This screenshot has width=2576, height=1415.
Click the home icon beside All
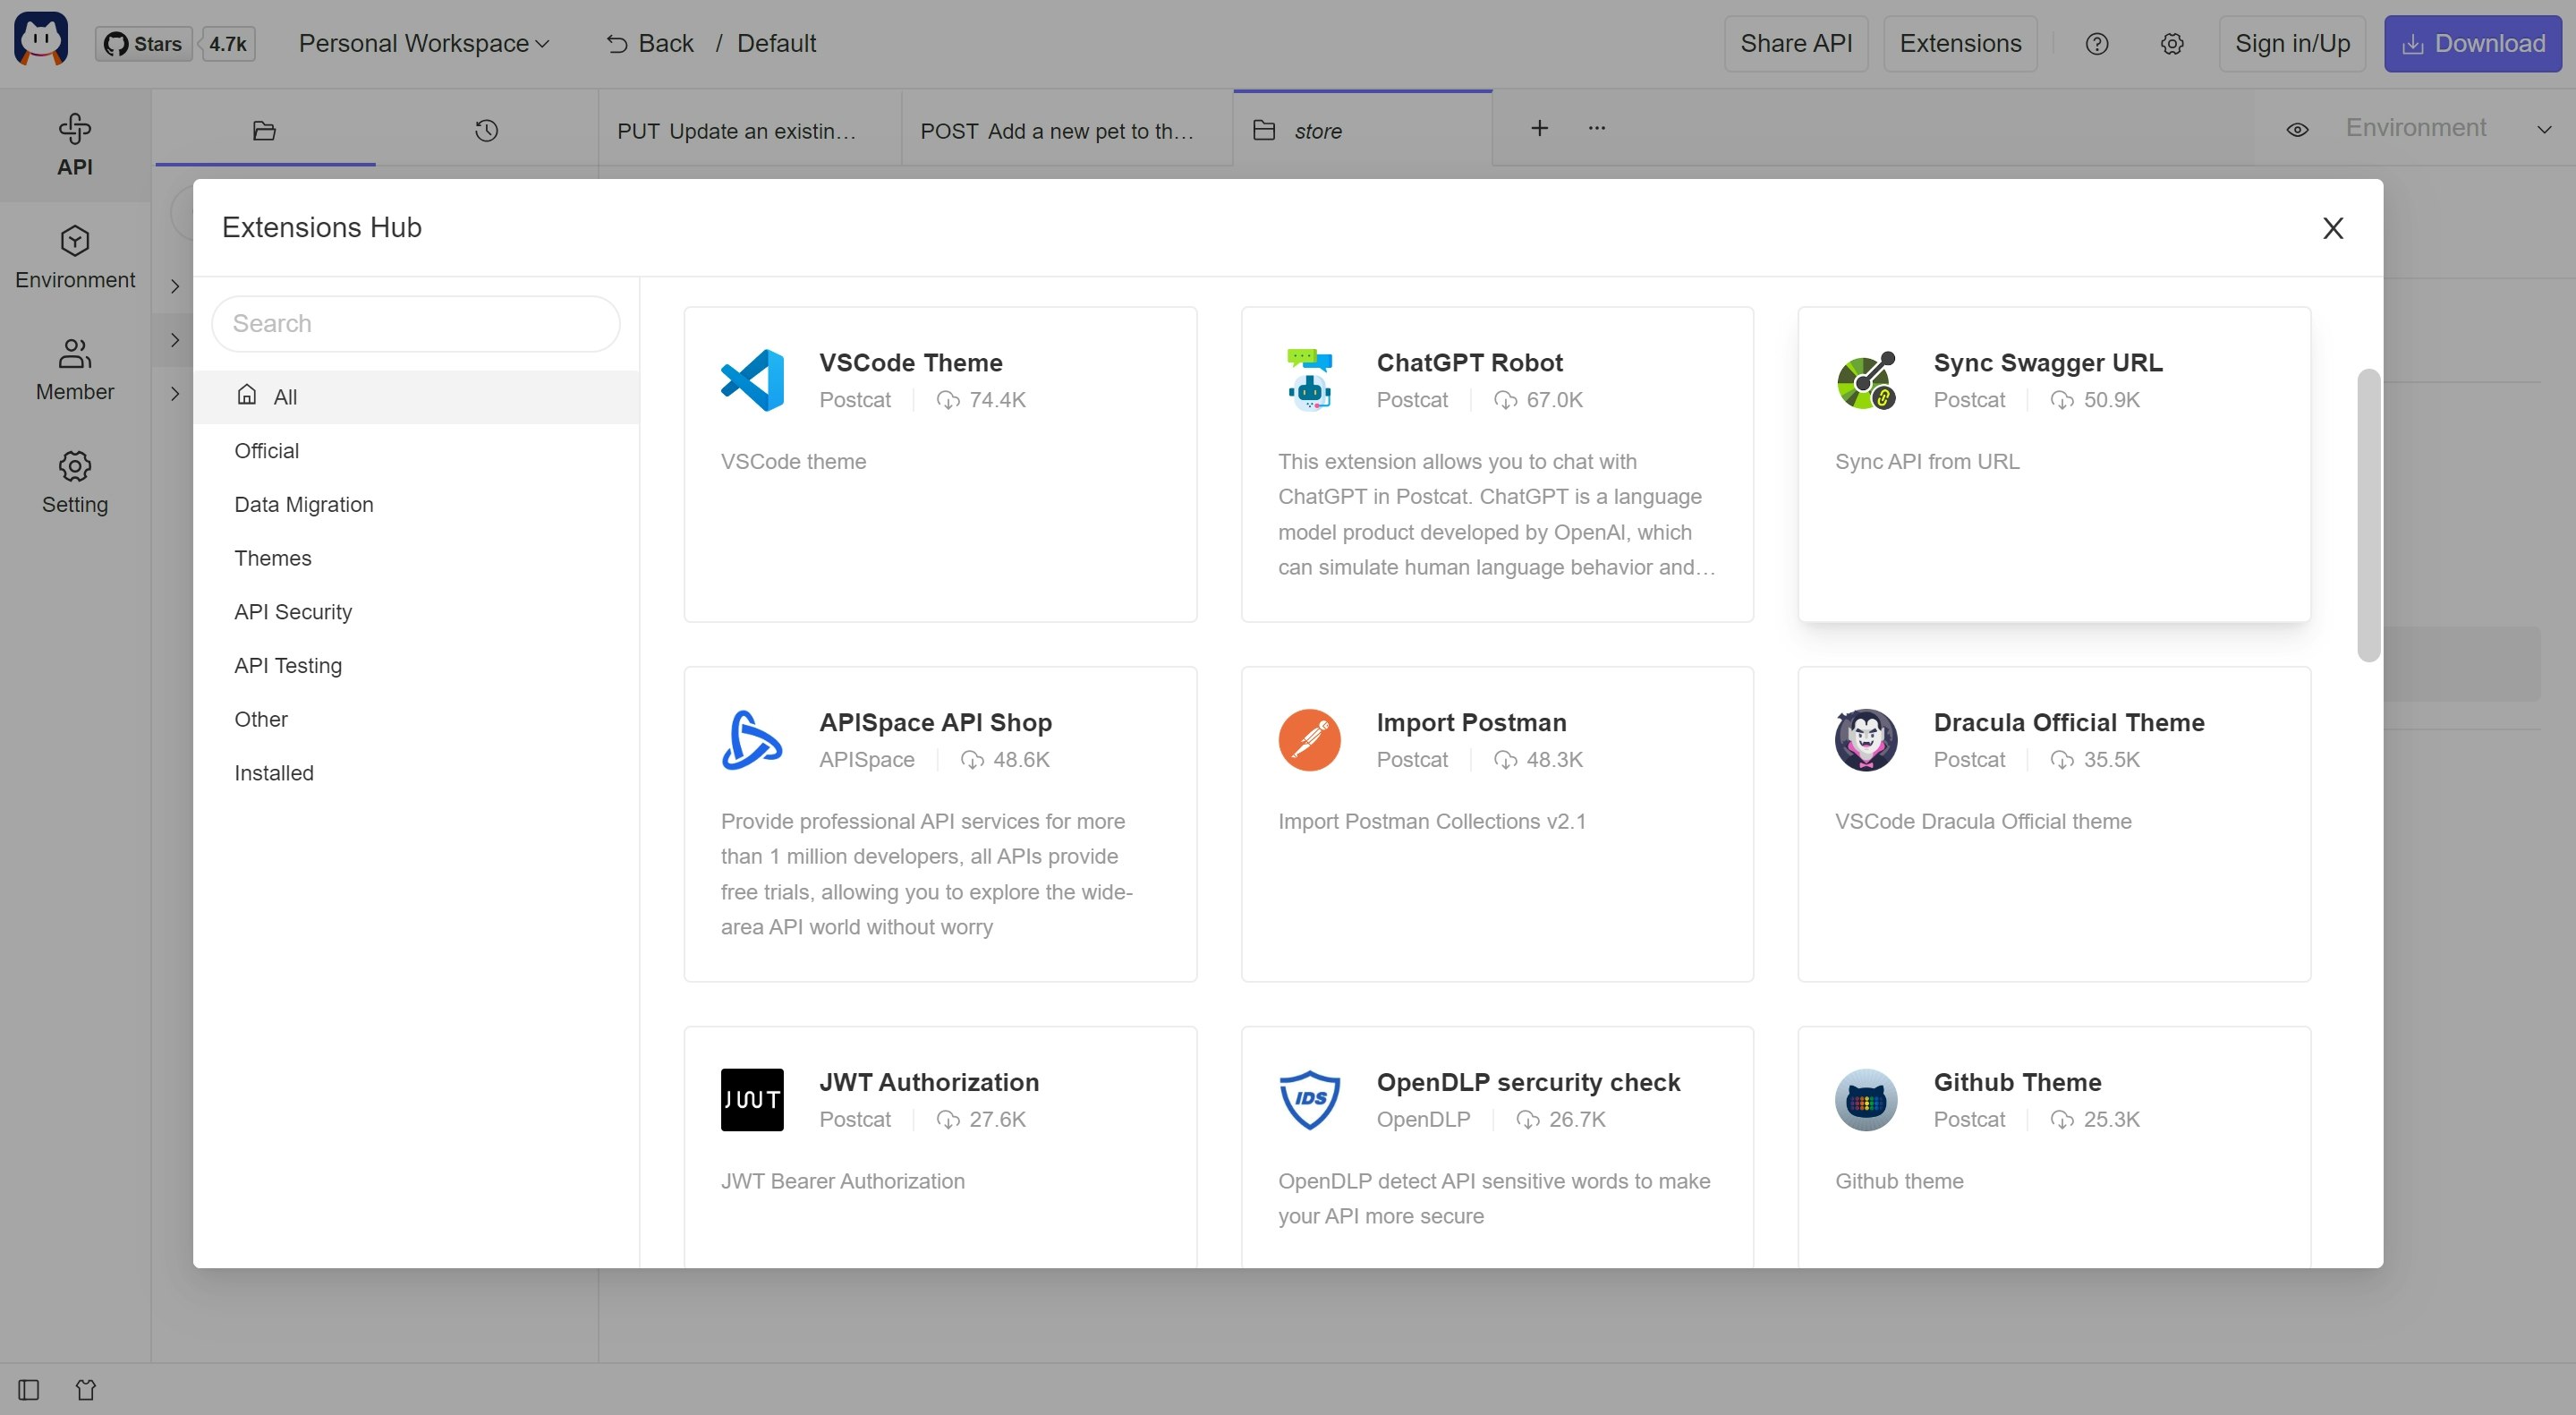[x=247, y=395]
